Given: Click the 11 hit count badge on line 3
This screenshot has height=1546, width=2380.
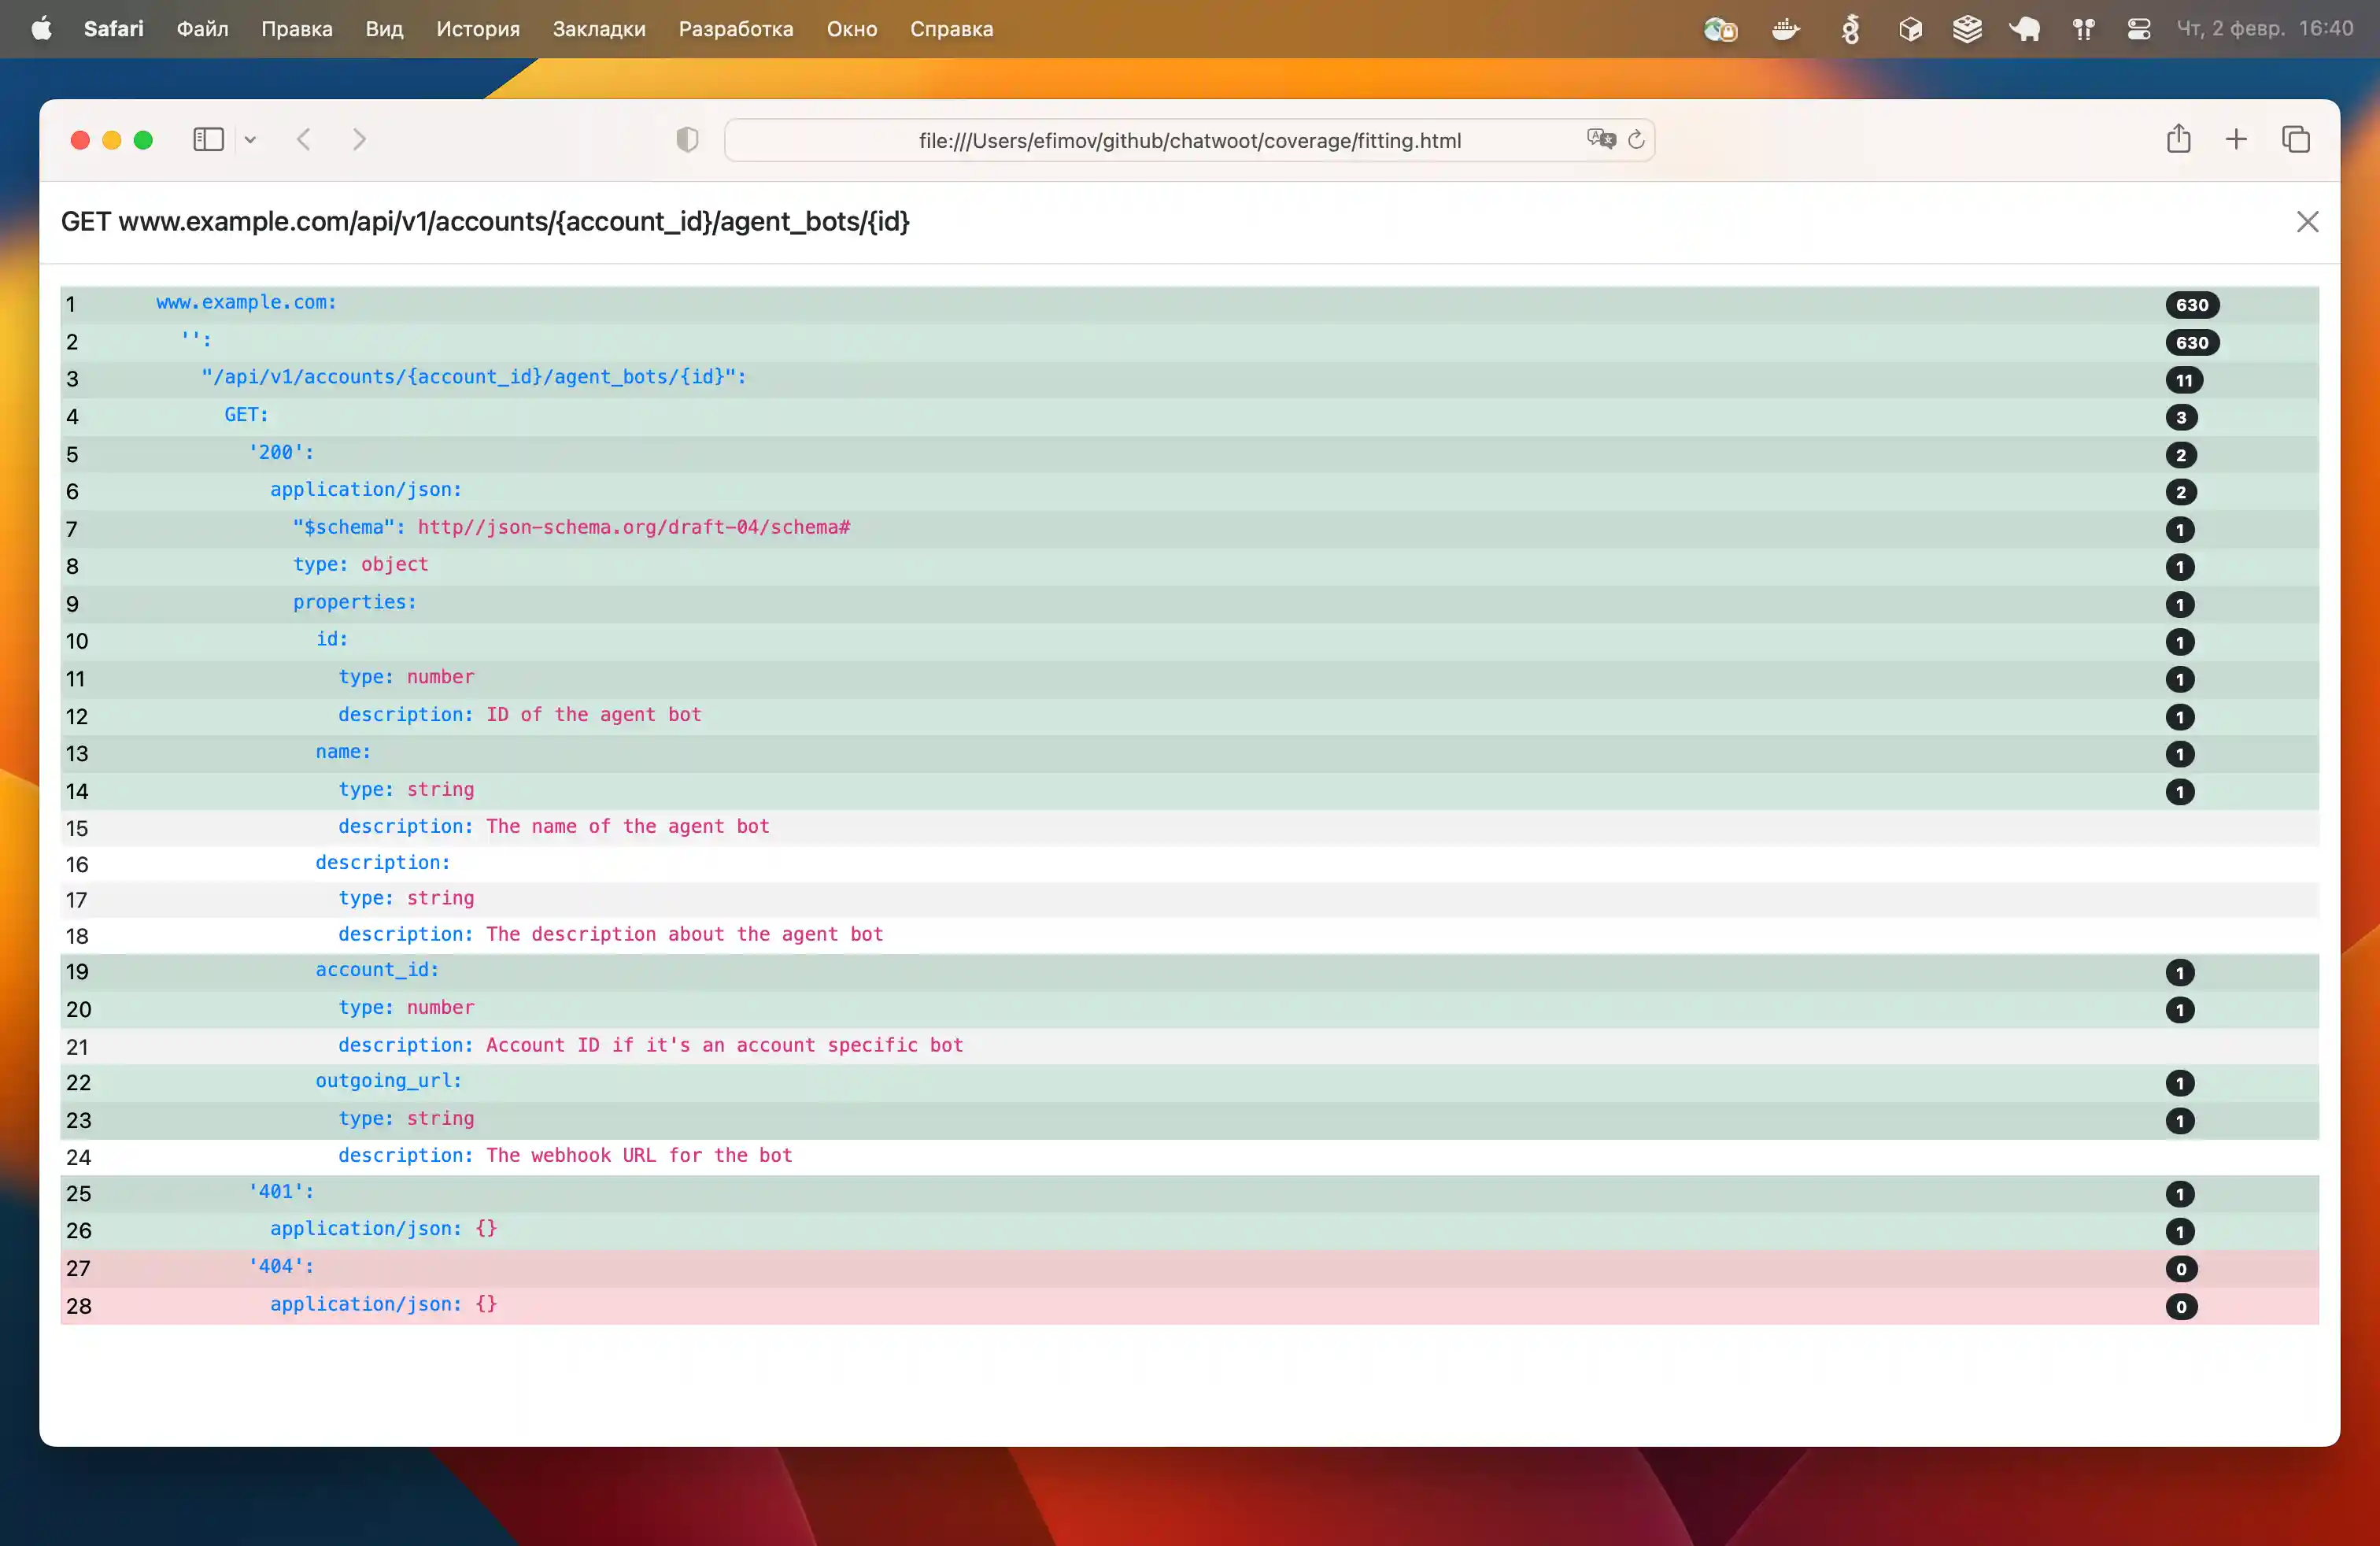Looking at the screenshot, I should click(x=2183, y=380).
